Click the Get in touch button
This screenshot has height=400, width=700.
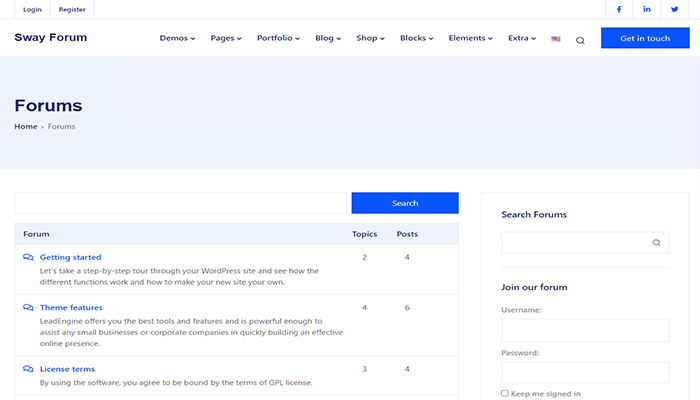[645, 38]
